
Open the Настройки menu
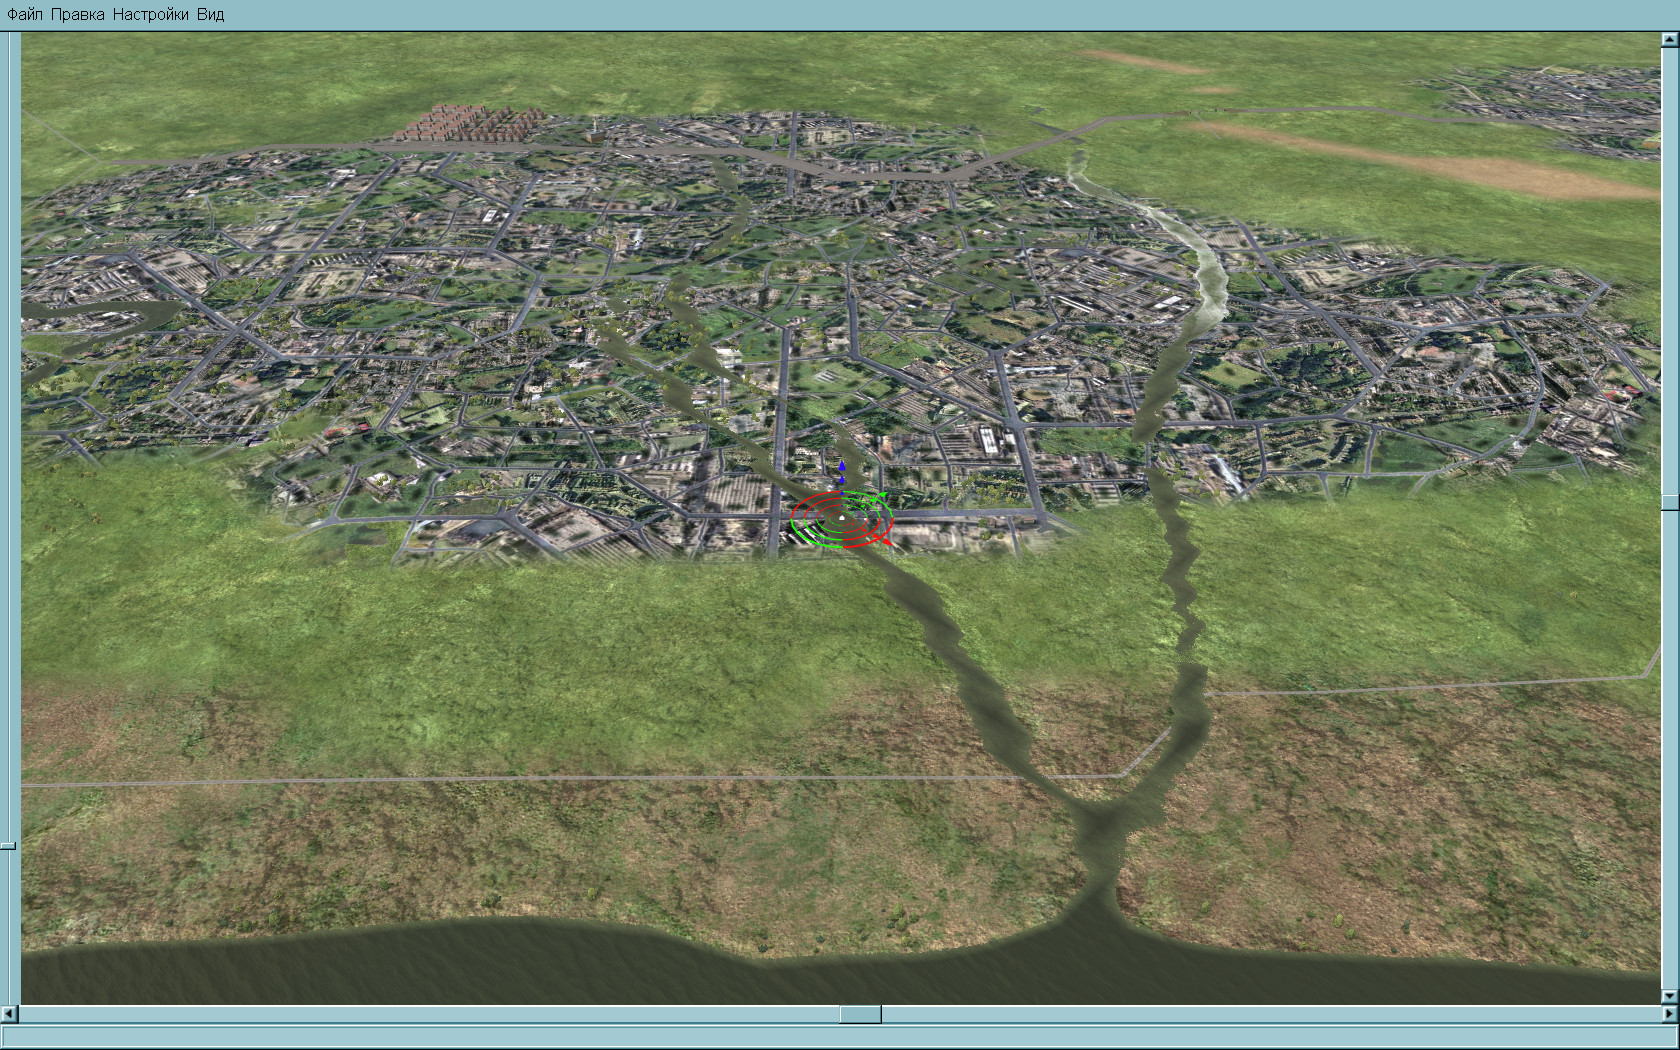pos(151,15)
